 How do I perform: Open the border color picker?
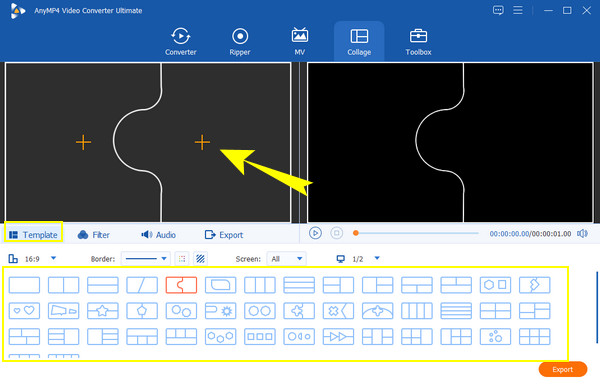(x=182, y=259)
